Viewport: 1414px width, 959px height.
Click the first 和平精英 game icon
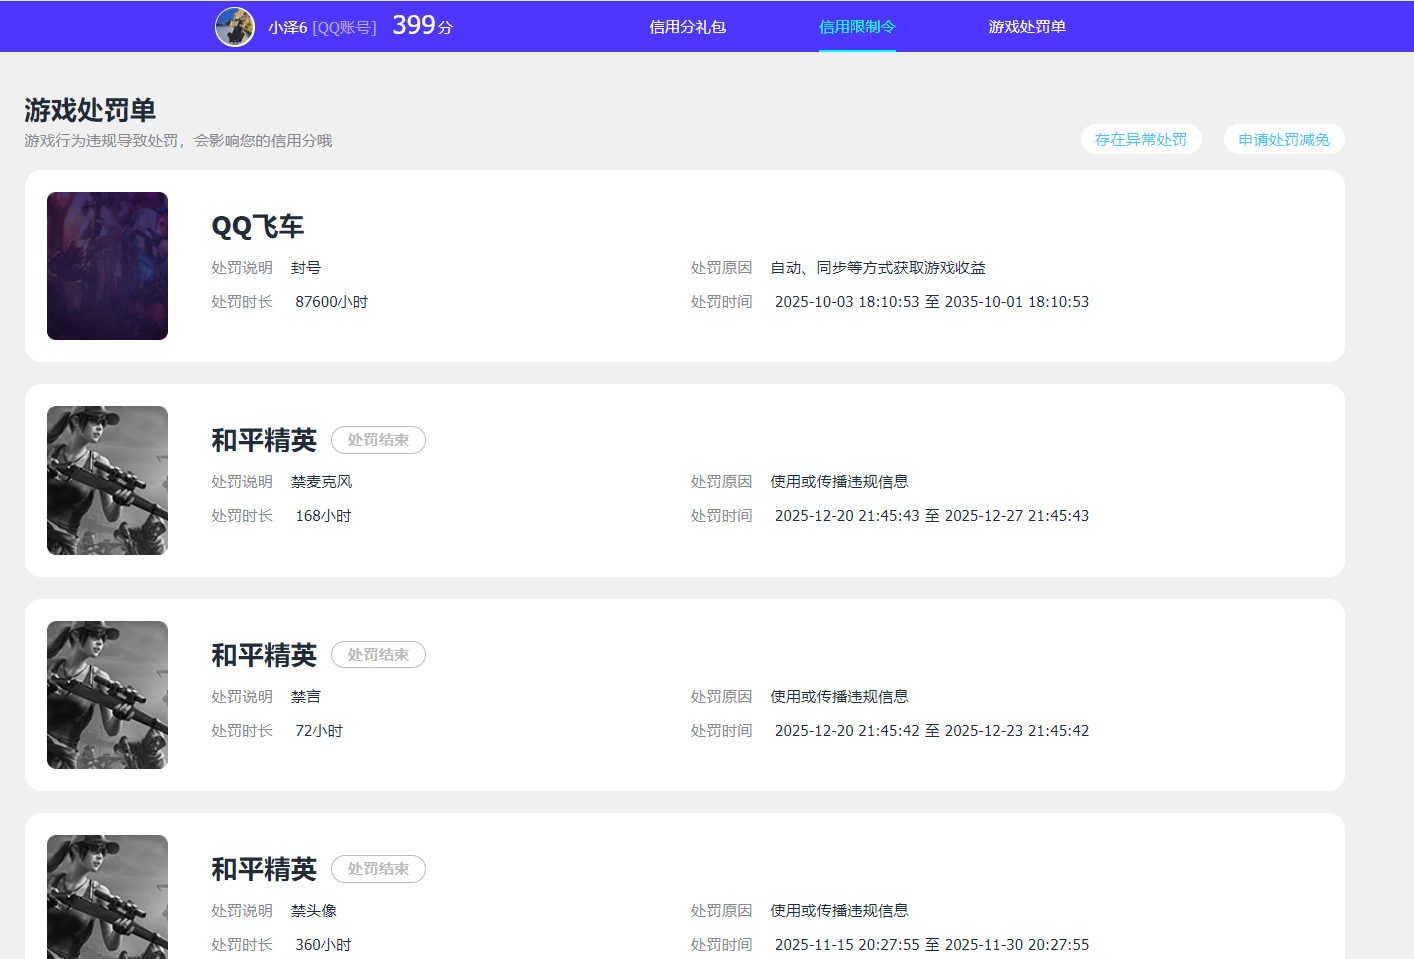107,480
